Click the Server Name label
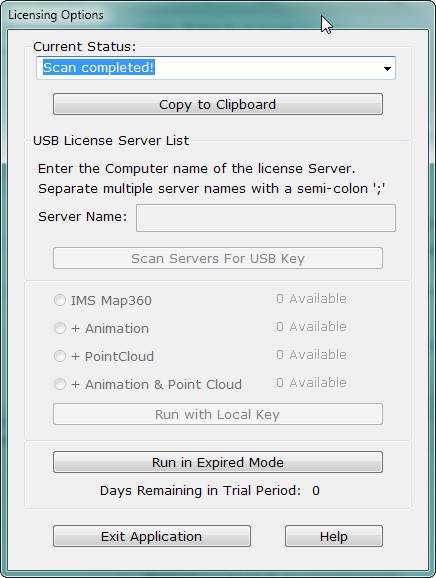 coord(83,216)
